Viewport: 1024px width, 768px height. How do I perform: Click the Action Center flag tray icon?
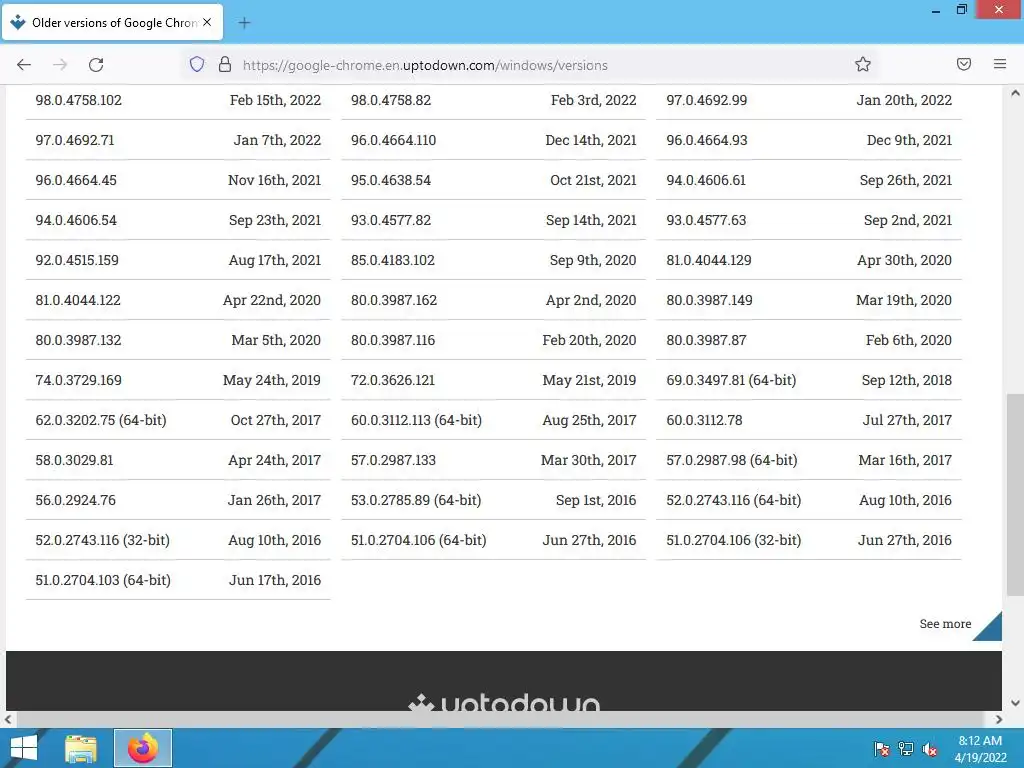(x=882, y=749)
